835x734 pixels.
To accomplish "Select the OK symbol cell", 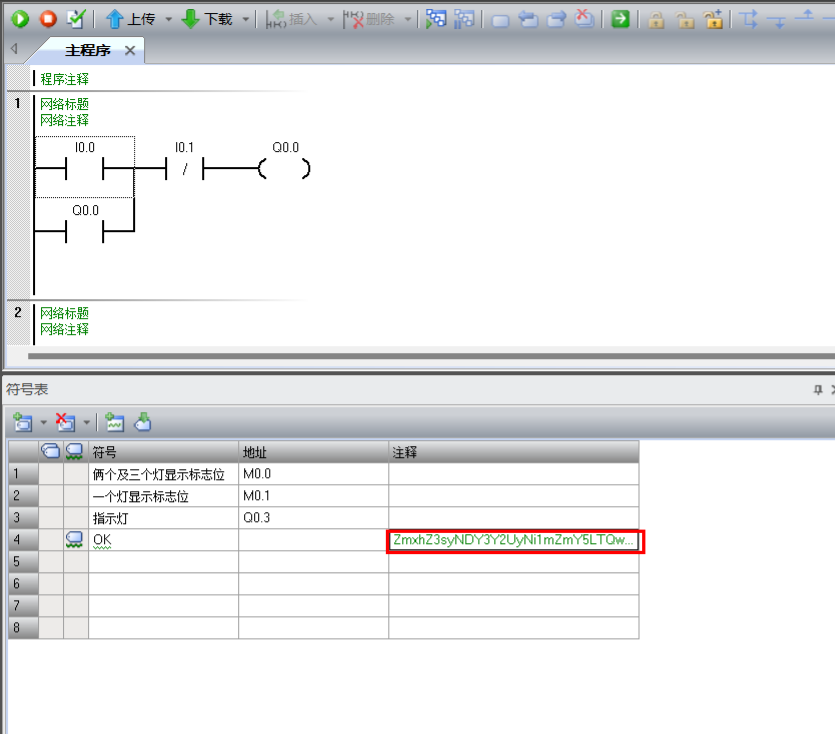I will [163, 540].
